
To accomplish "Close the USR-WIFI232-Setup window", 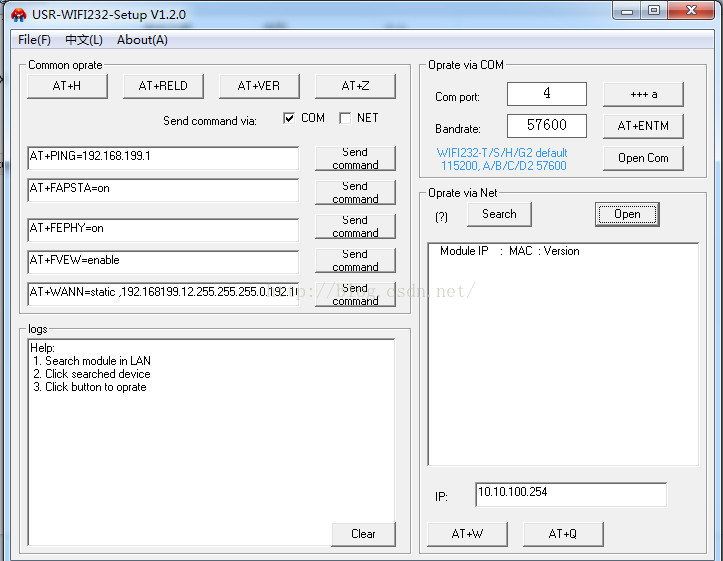I will point(691,11).
